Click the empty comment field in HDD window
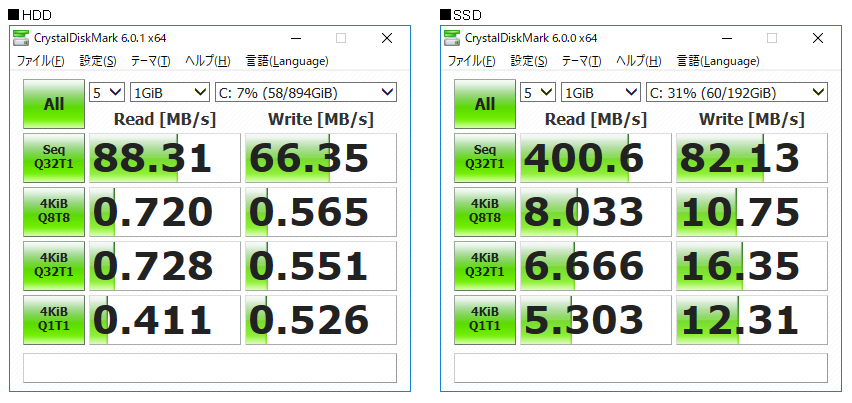852x403 pixels. pos(210,368)
